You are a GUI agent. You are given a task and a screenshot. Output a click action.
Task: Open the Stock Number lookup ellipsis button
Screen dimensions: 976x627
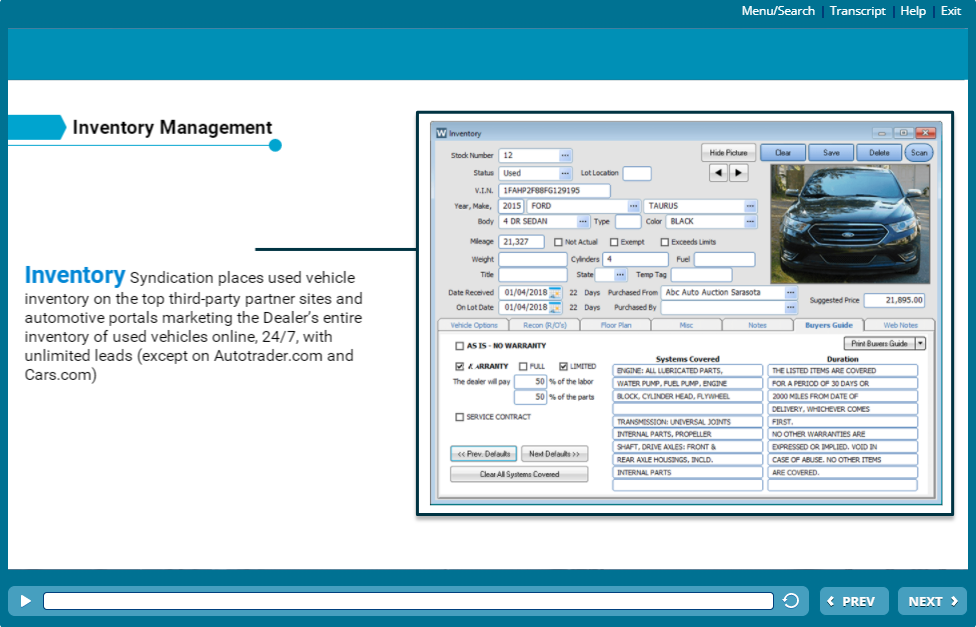[565, 156]
